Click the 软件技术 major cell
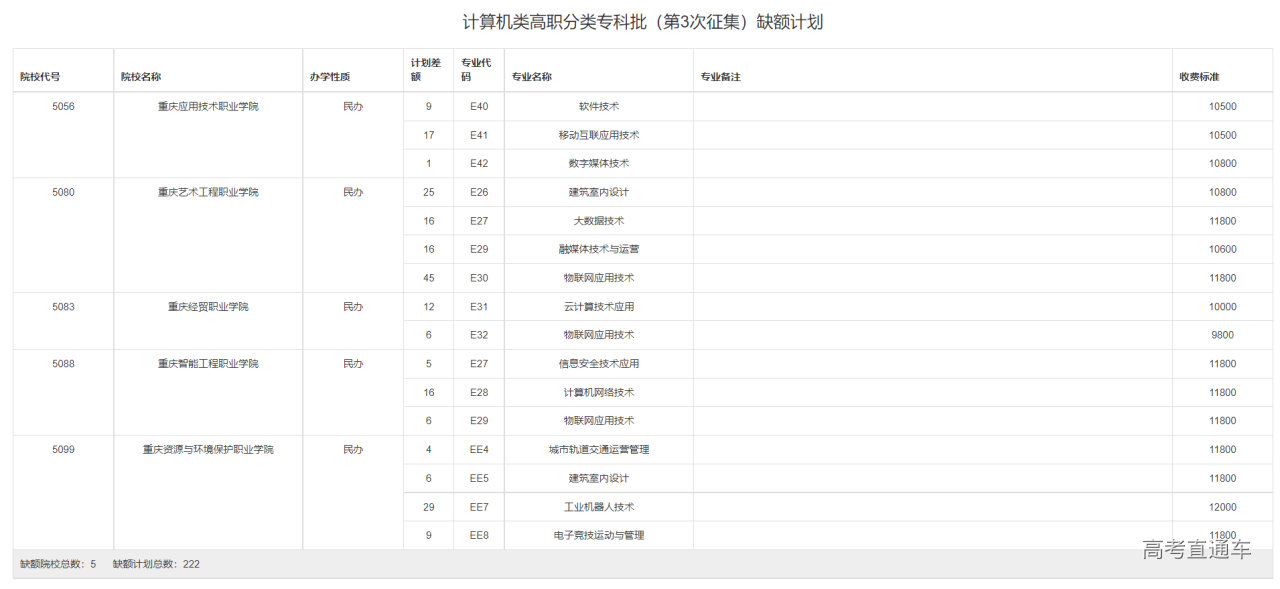The height and width of the screenshot is (589, 1280). click(x=598, y=106)
